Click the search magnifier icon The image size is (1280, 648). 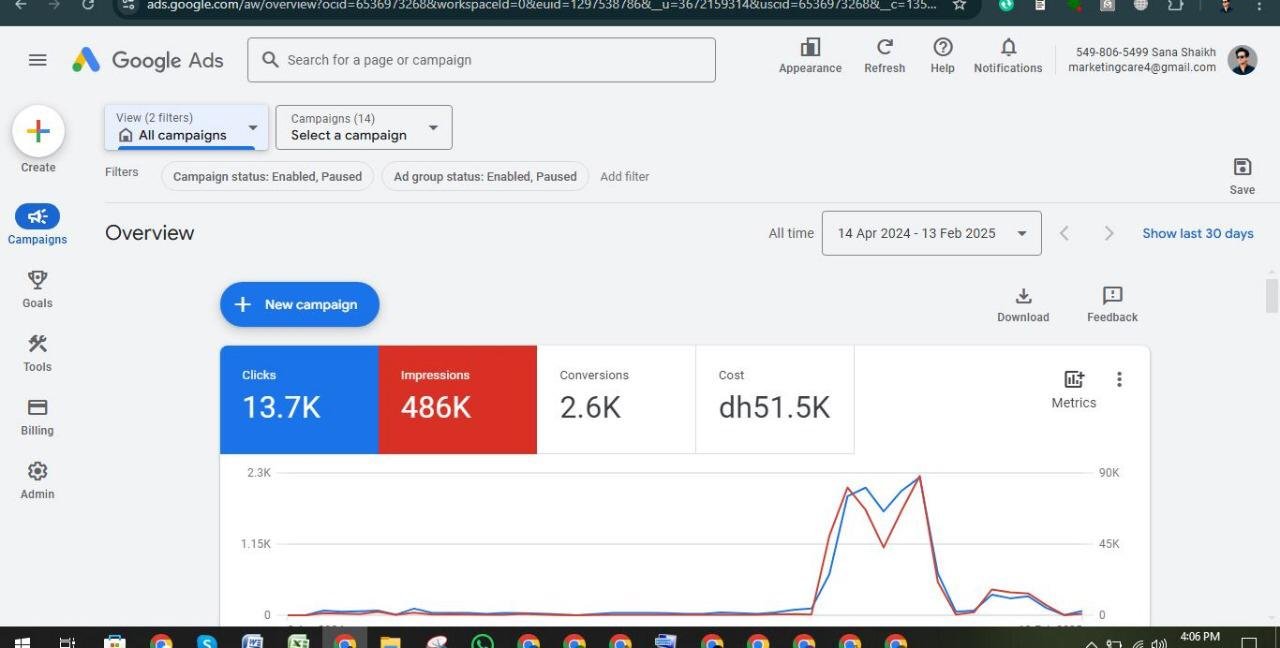pyautogui.click(x=270, y=60)
